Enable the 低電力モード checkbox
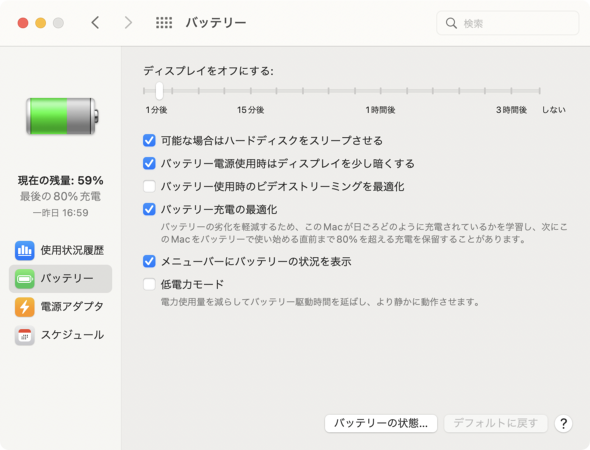The image size is (590, 450). pos(149,284)
